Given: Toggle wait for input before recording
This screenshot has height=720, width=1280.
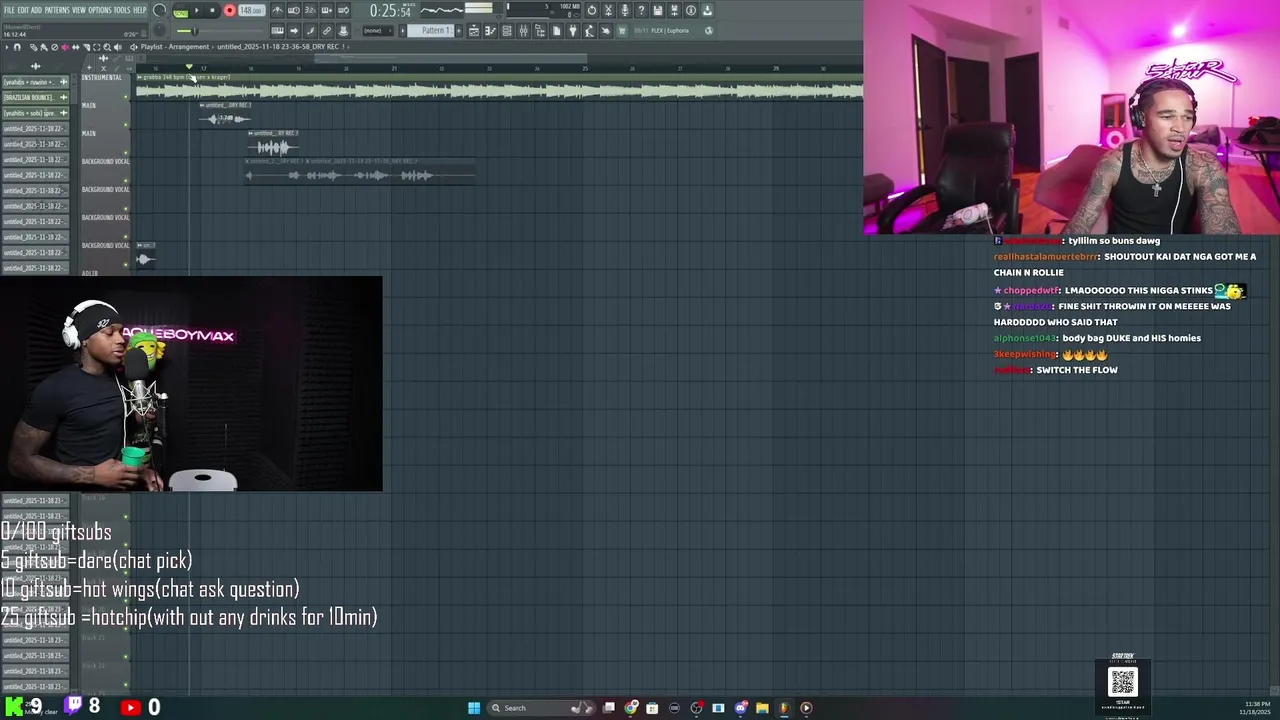Looking at the screenshot, I should [294, 10].
